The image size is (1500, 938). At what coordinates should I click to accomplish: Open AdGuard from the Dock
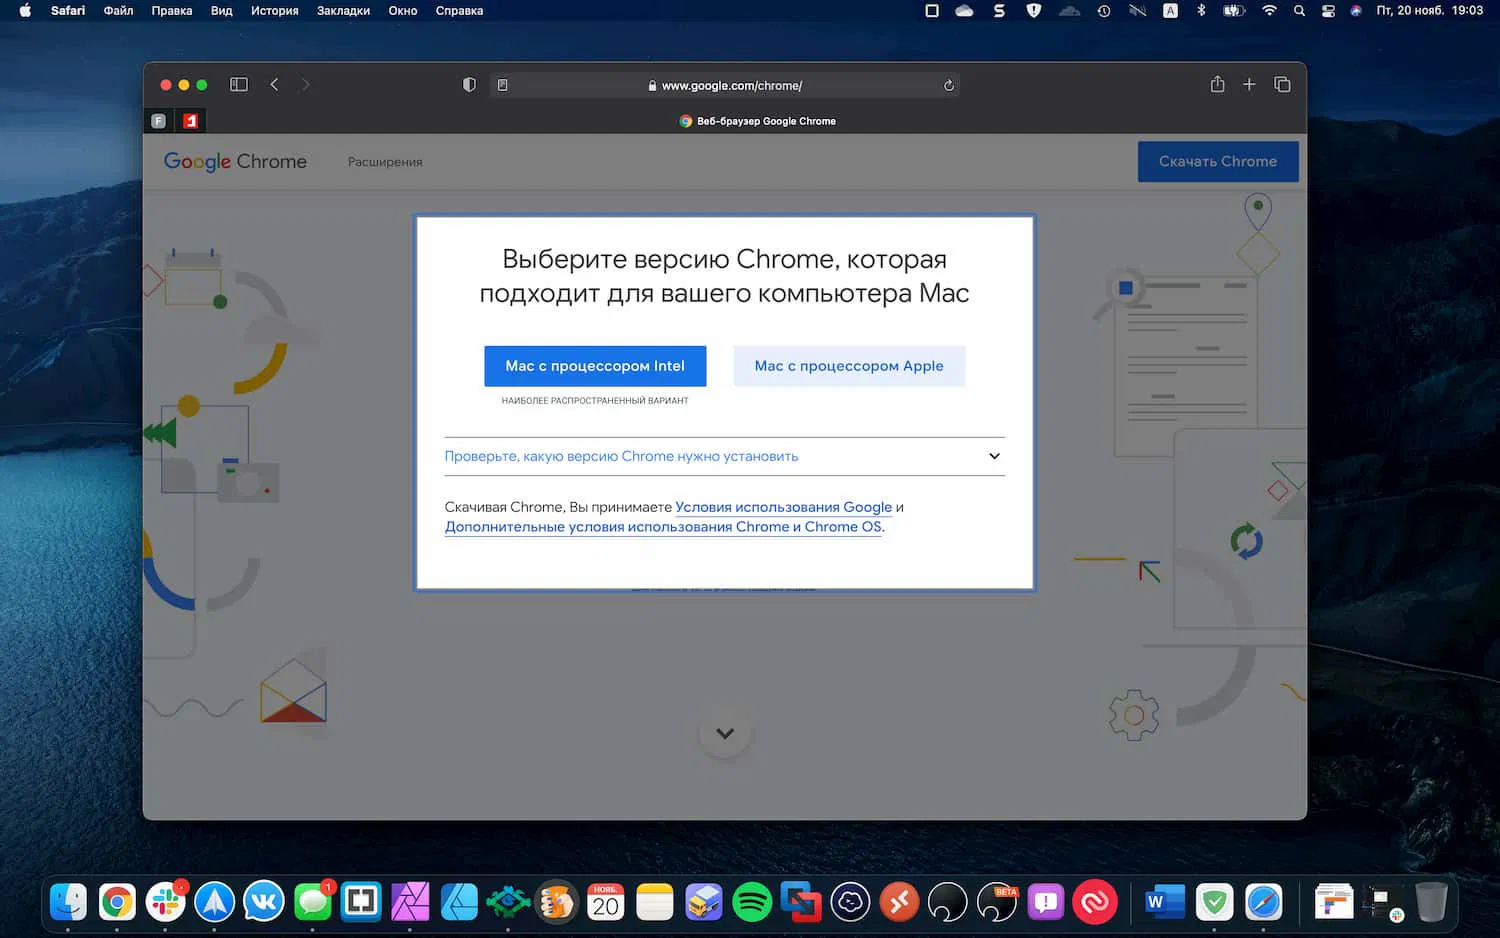tap(1214, 902)
